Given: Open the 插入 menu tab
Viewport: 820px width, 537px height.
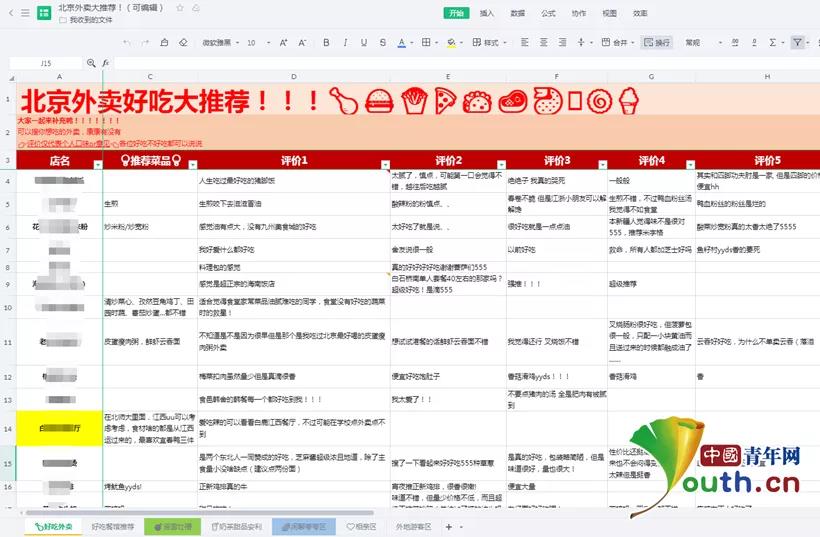Looking at the screenshot, I should pyautogui.click(x=487, y=13).
